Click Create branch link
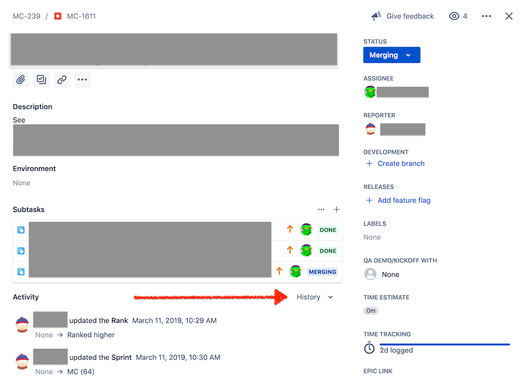The width and height of the screenshot is (530, 379). tap(401, 164)
